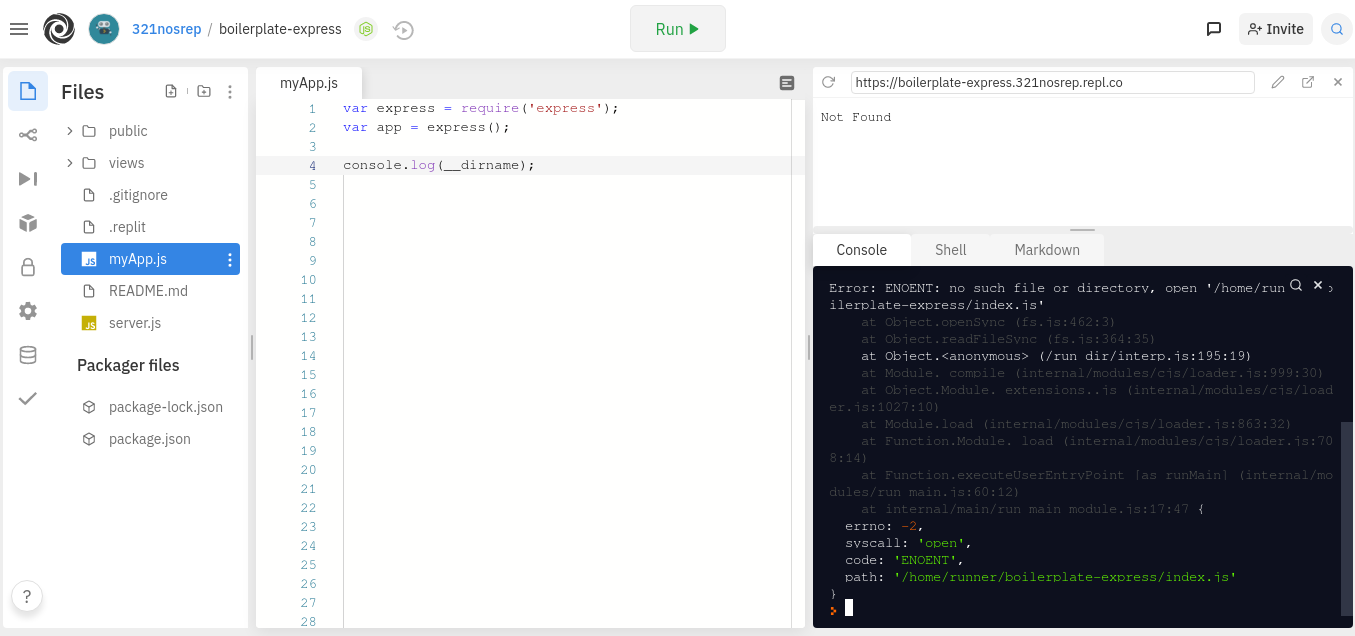This screenshot has width=1355, height=636.
Task: Open the myApp.js three-dot menu
Action: (x=229, y=258)
